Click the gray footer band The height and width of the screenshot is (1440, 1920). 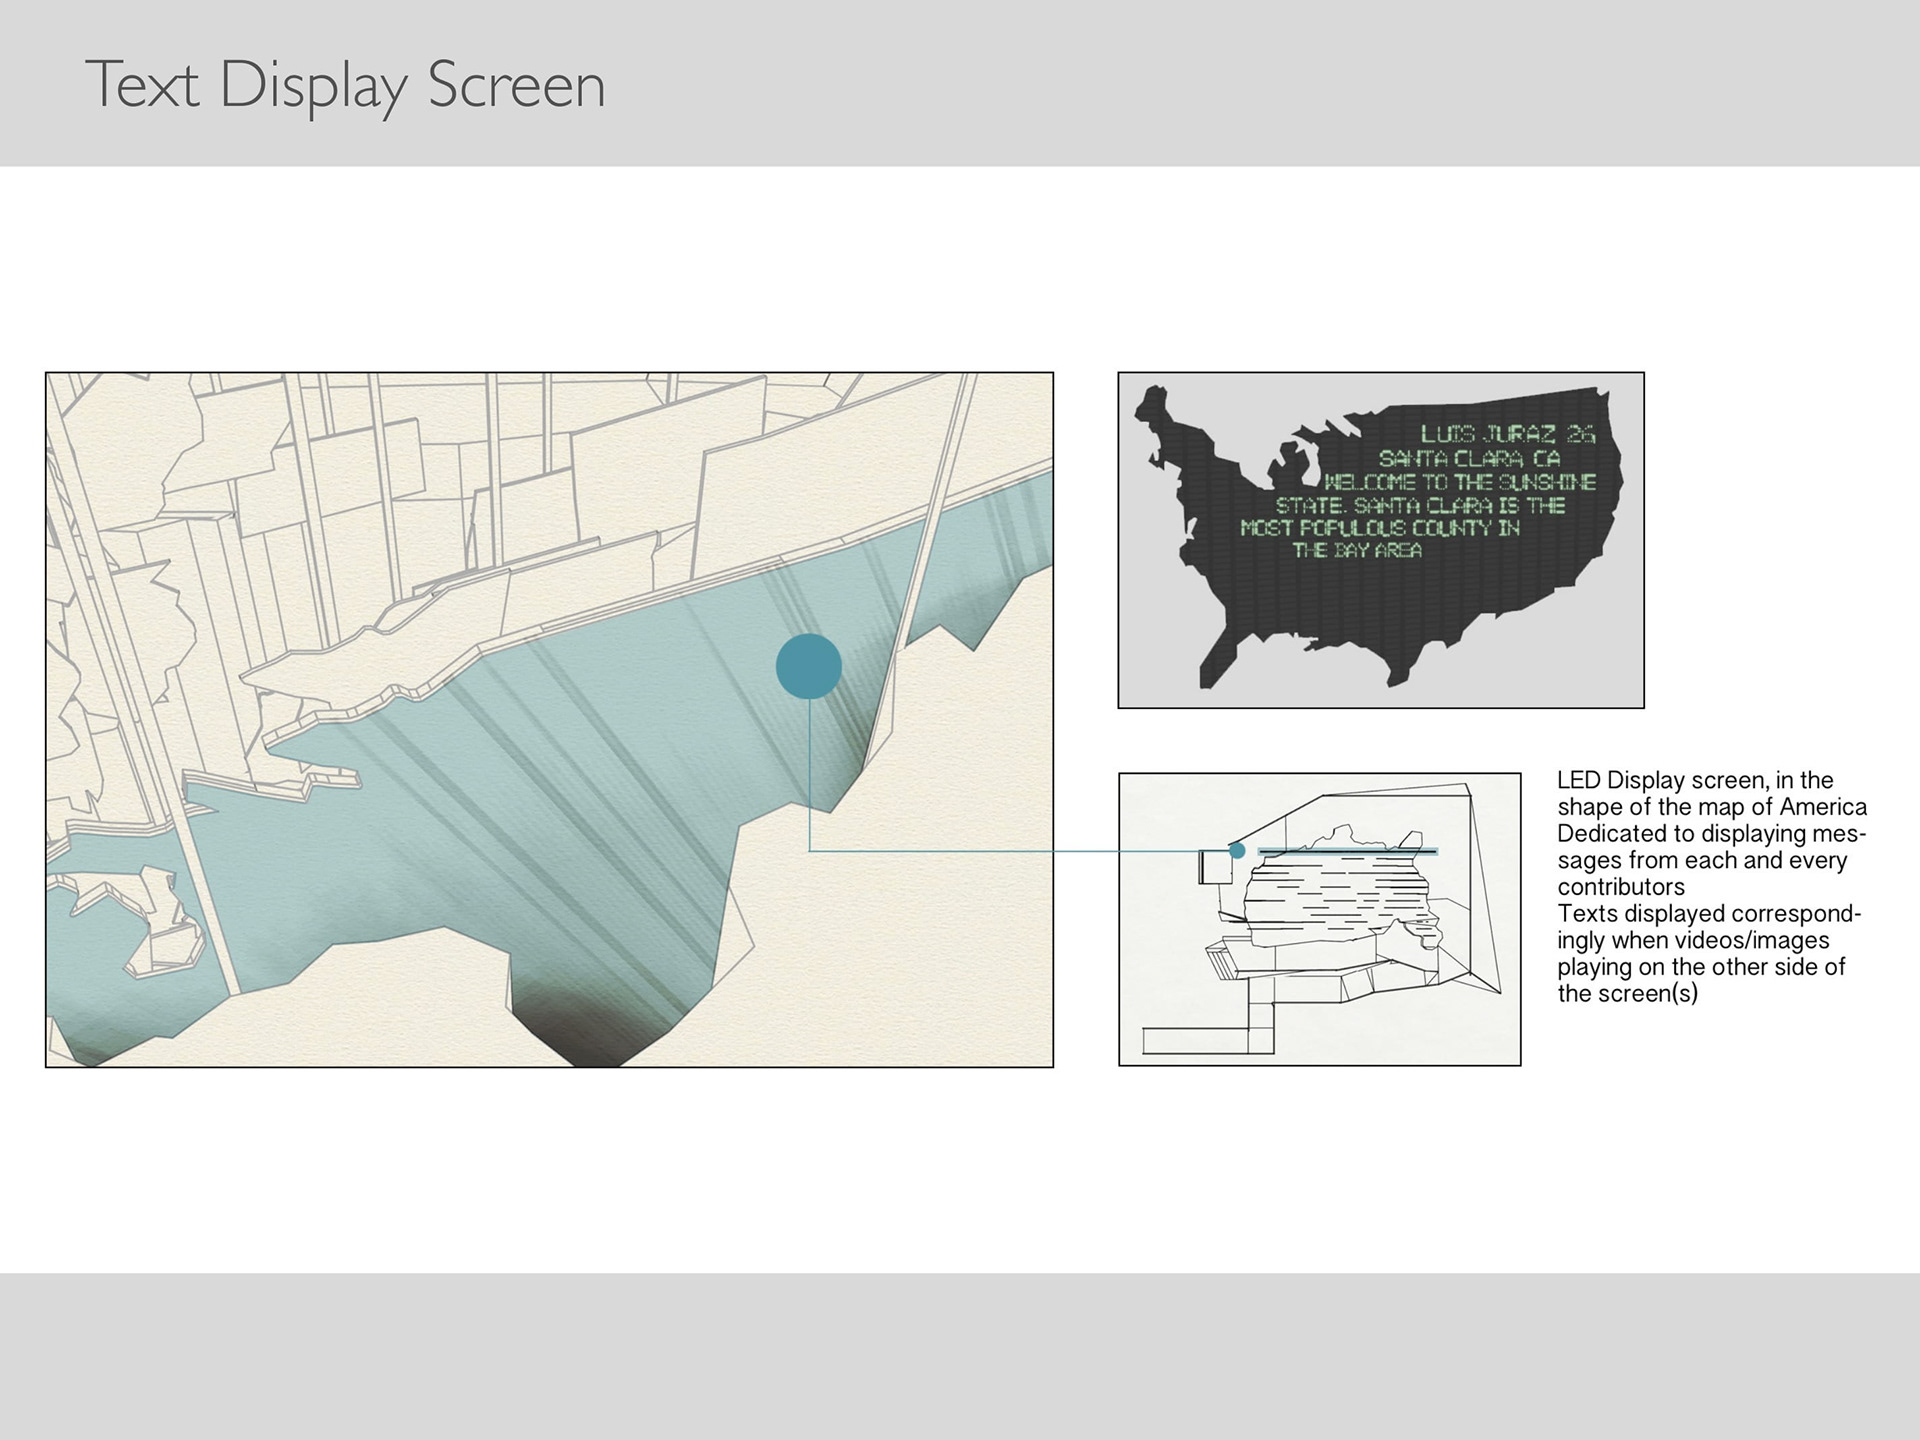[960, 1355]
